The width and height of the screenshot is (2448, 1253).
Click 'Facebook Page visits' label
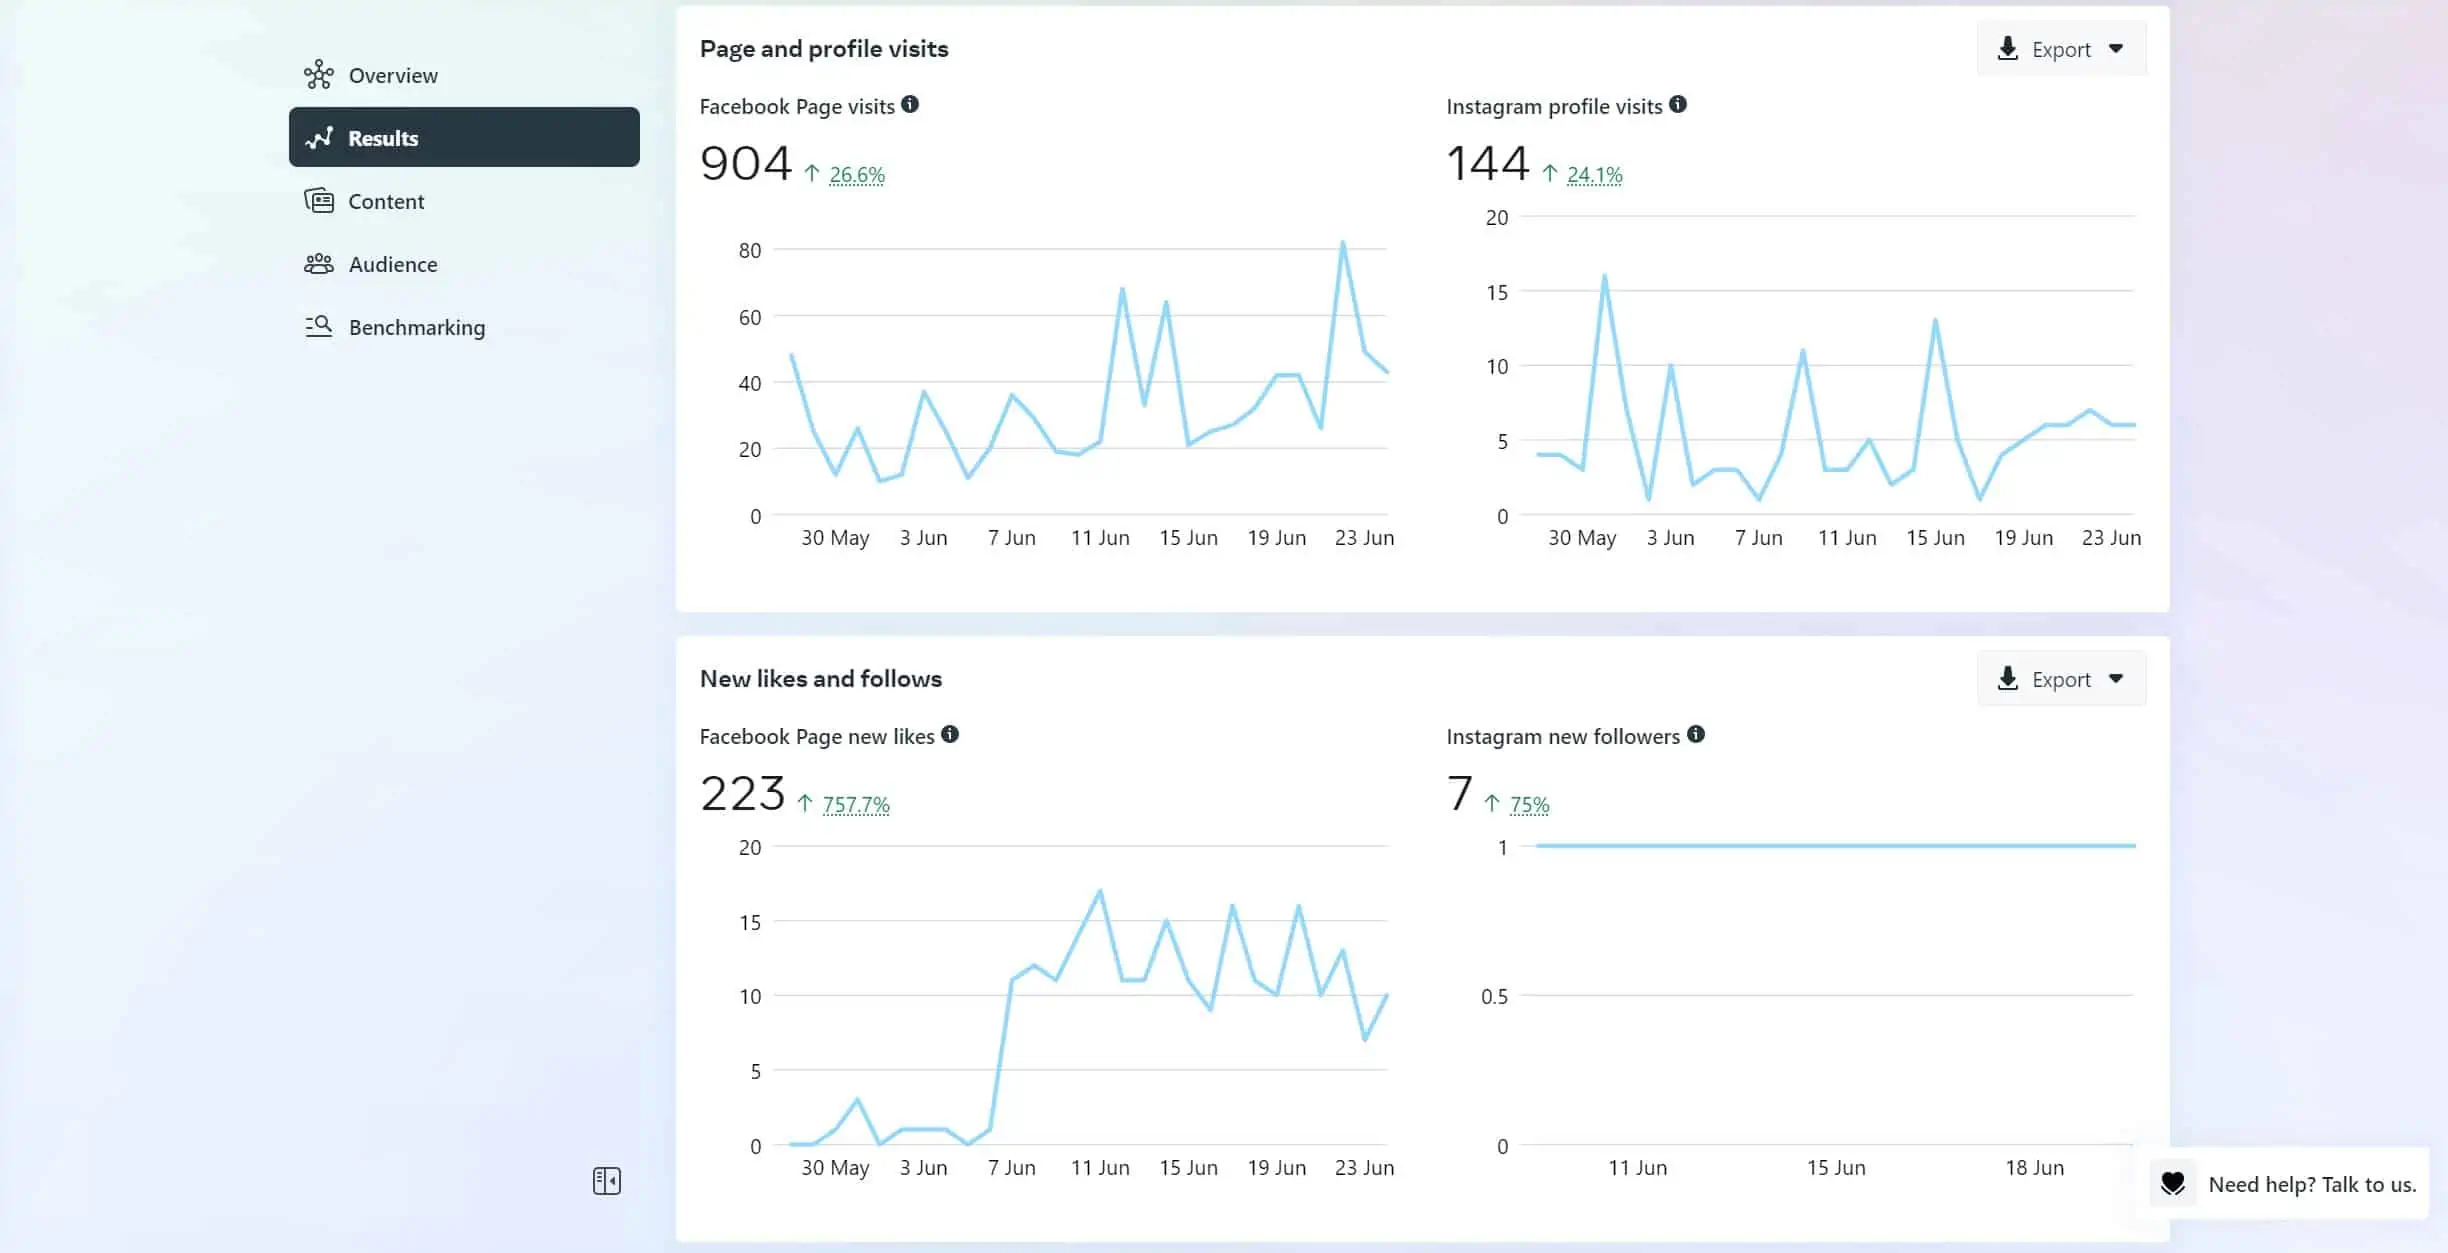tap(797, 106)
